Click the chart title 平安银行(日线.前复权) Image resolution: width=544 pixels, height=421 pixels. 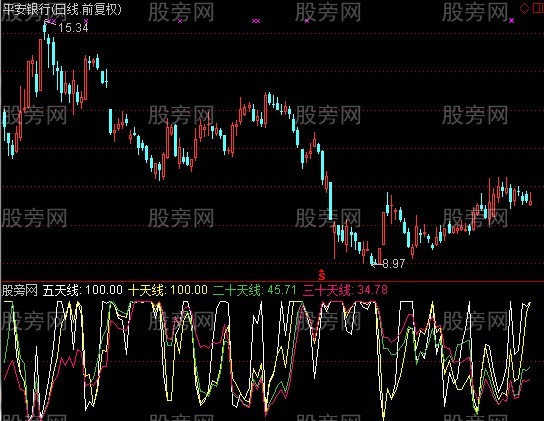[62, 9]
